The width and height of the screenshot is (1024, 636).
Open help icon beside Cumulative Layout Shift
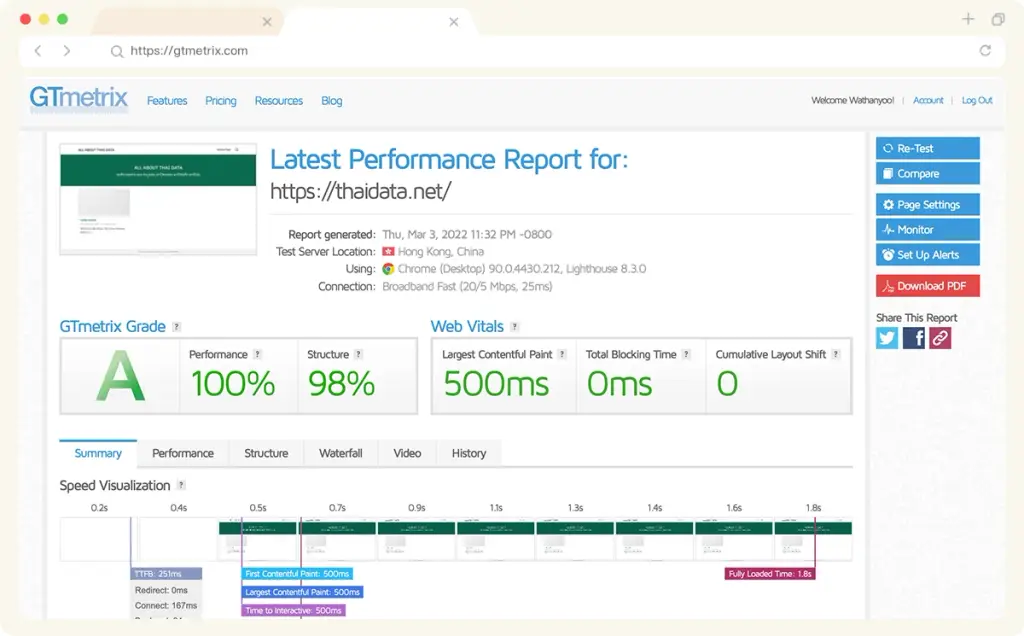[x=835, y=354]
